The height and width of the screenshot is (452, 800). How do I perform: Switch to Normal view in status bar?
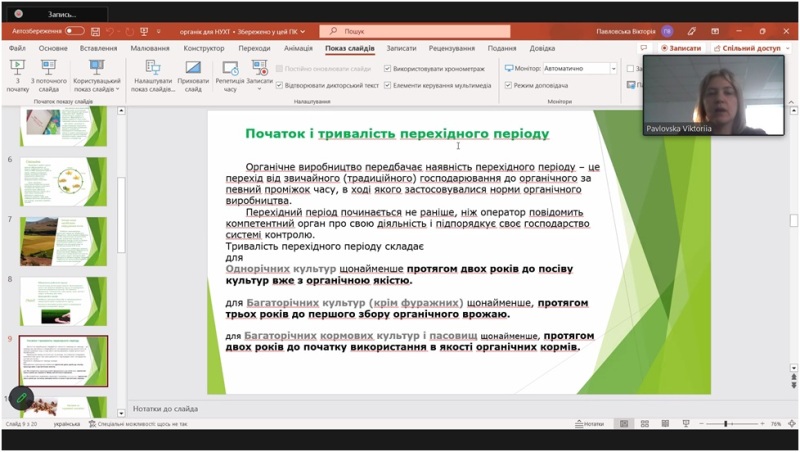coord(623,423)
